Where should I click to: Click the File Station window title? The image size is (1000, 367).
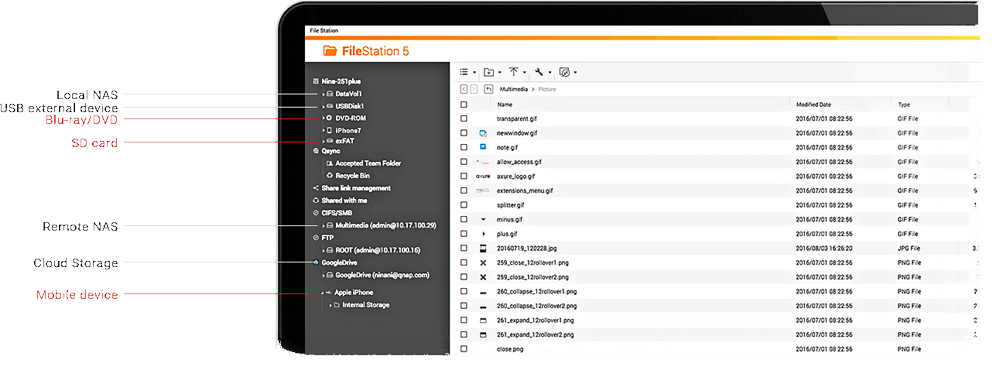click(324, 31)
